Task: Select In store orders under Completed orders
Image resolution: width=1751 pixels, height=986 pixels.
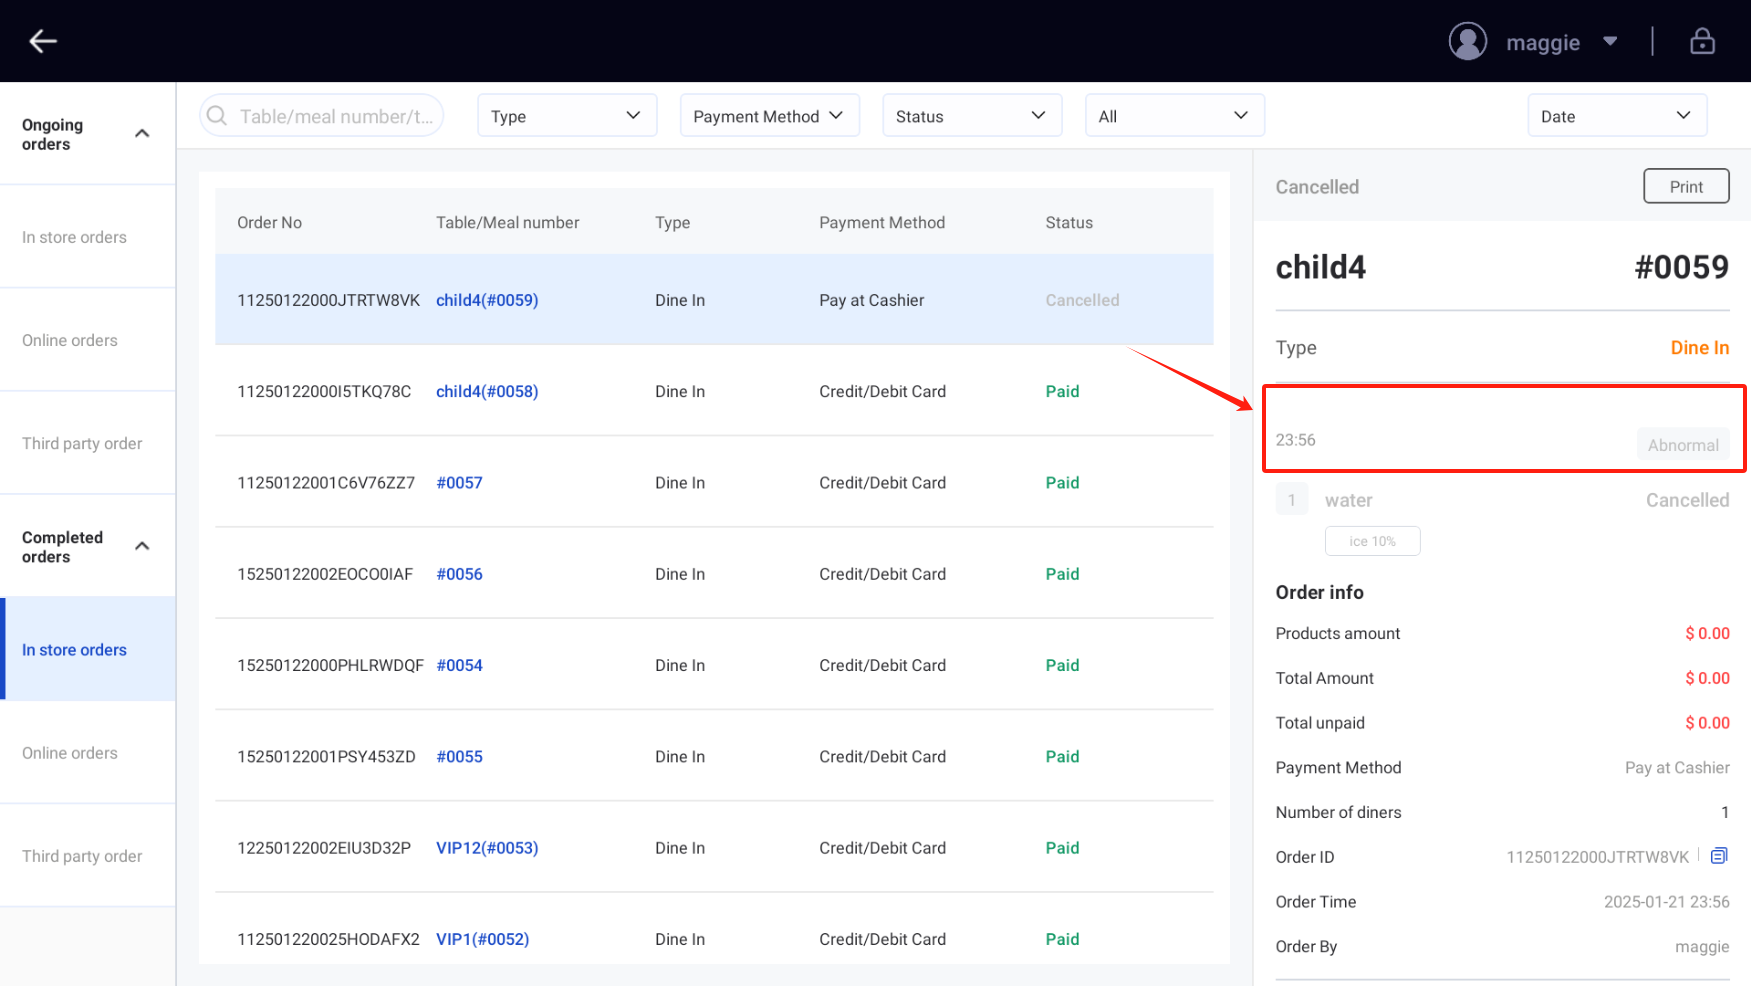Action: click(x=88, y=649)
